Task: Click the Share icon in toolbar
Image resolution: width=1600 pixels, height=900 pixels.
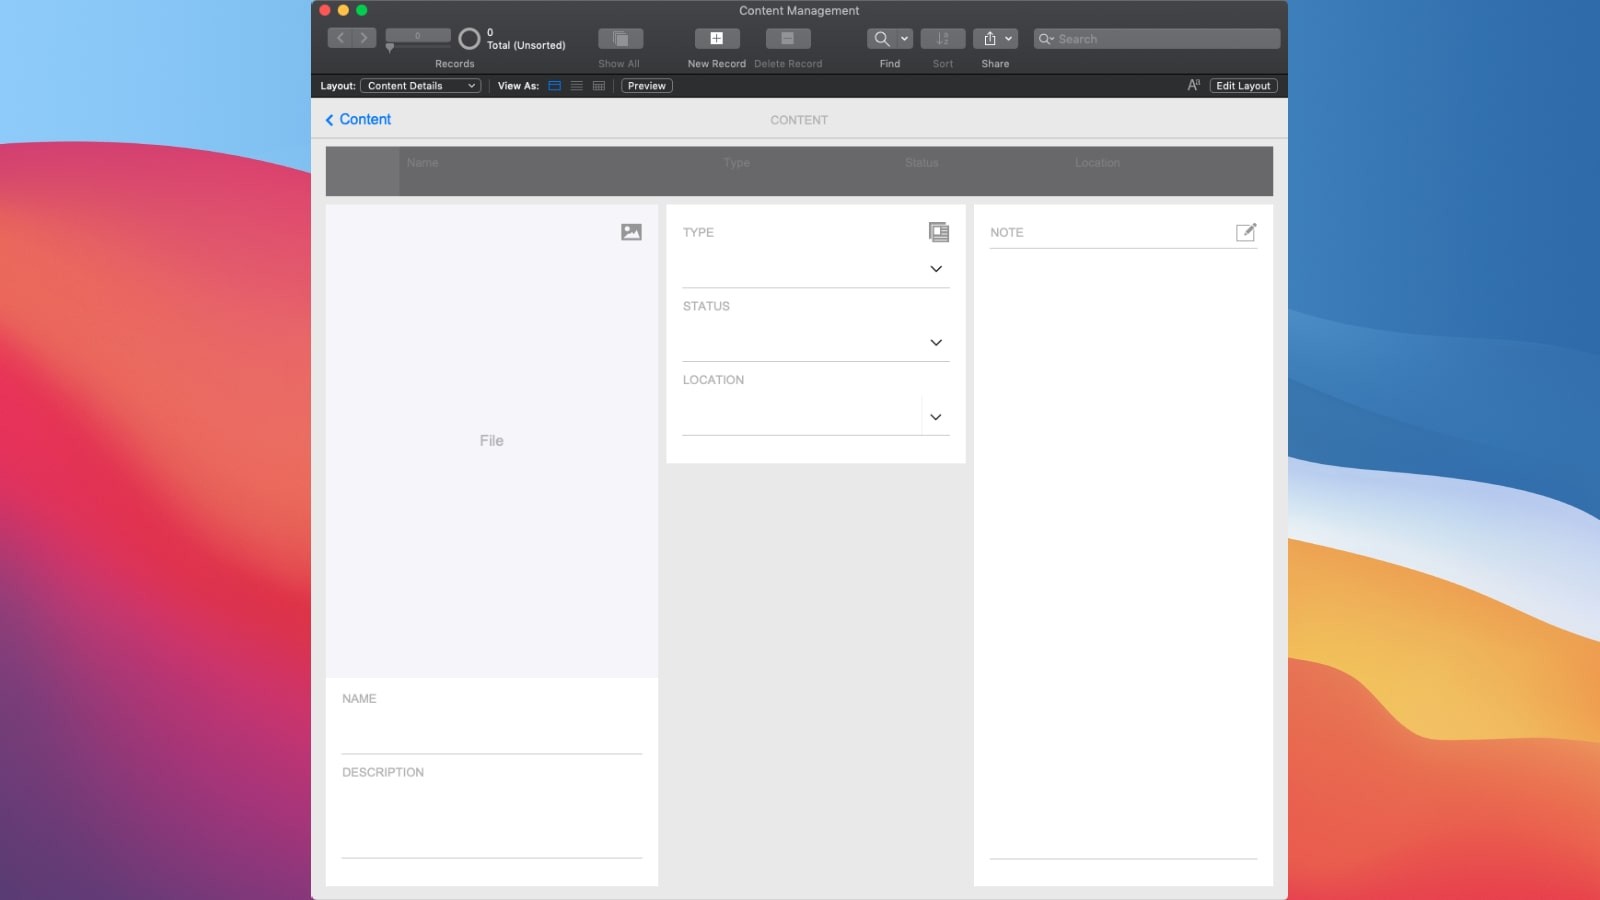Action: tap(989, 39)
